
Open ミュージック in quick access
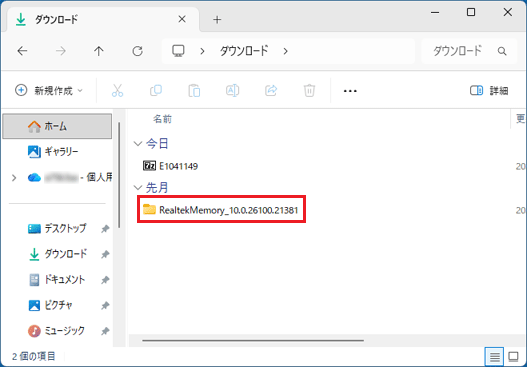[56, 331]
